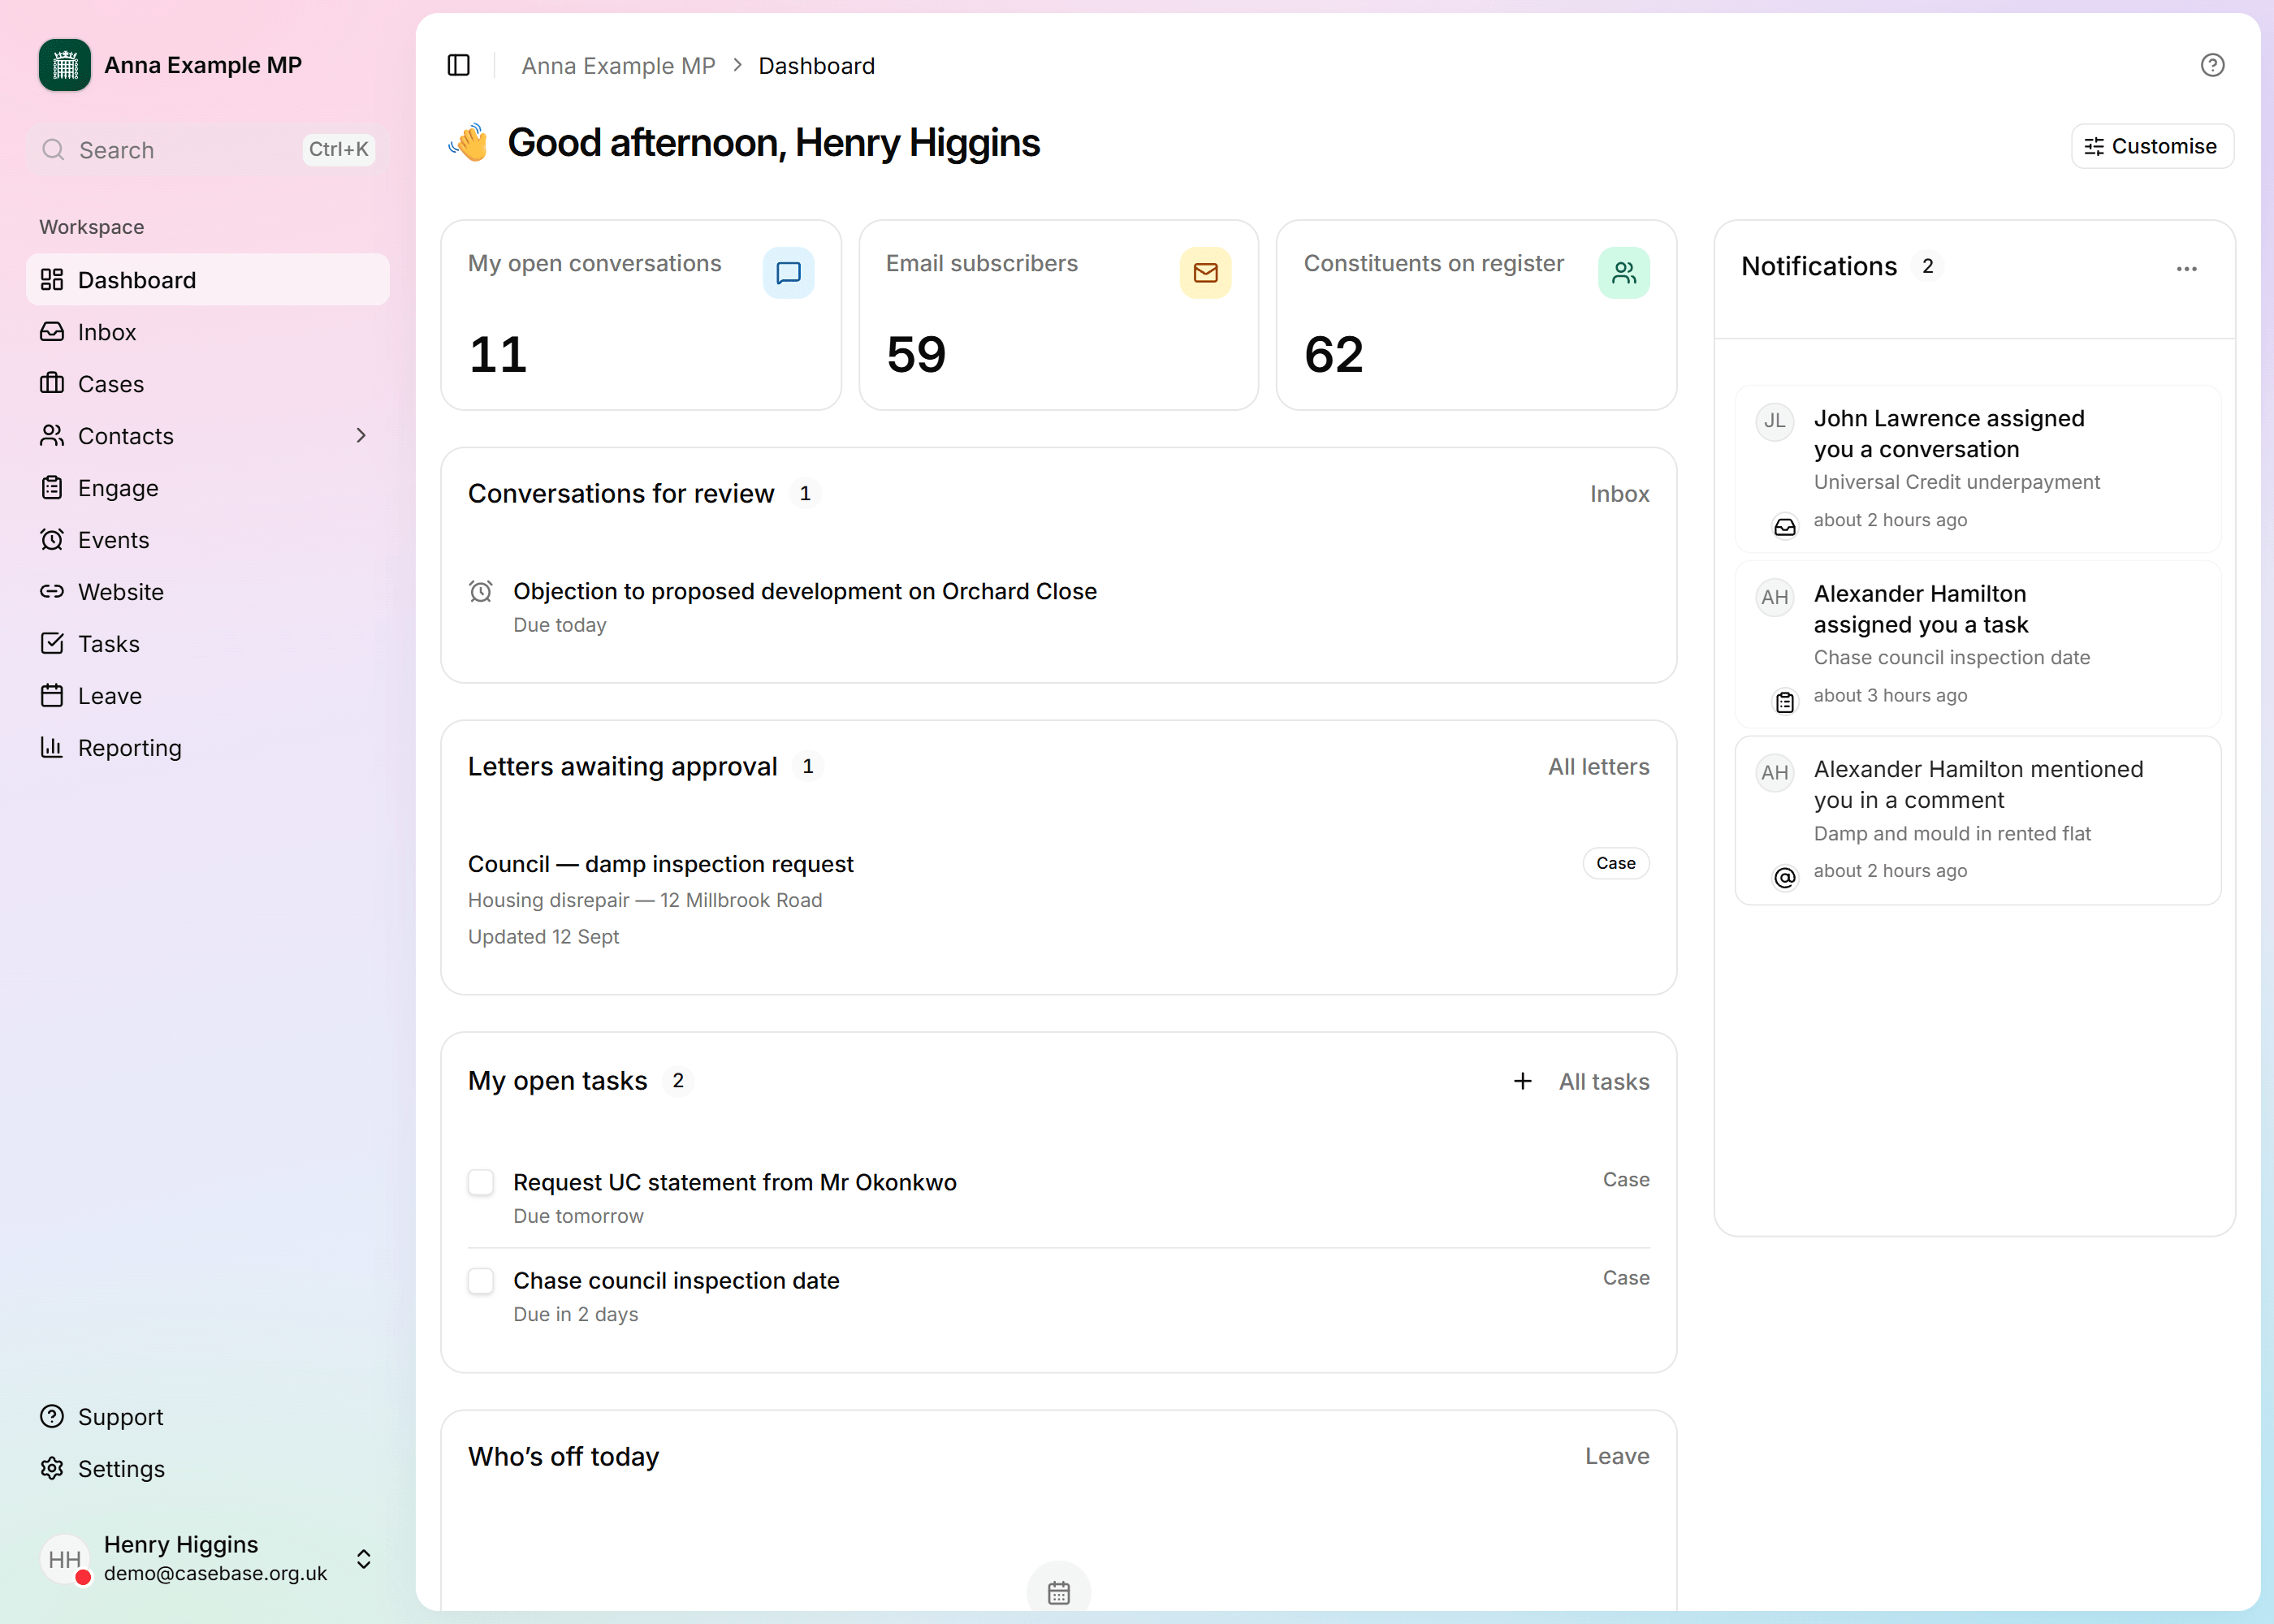
Task: Open Council — damp inspection request letter
Action: tap(660, 864)
